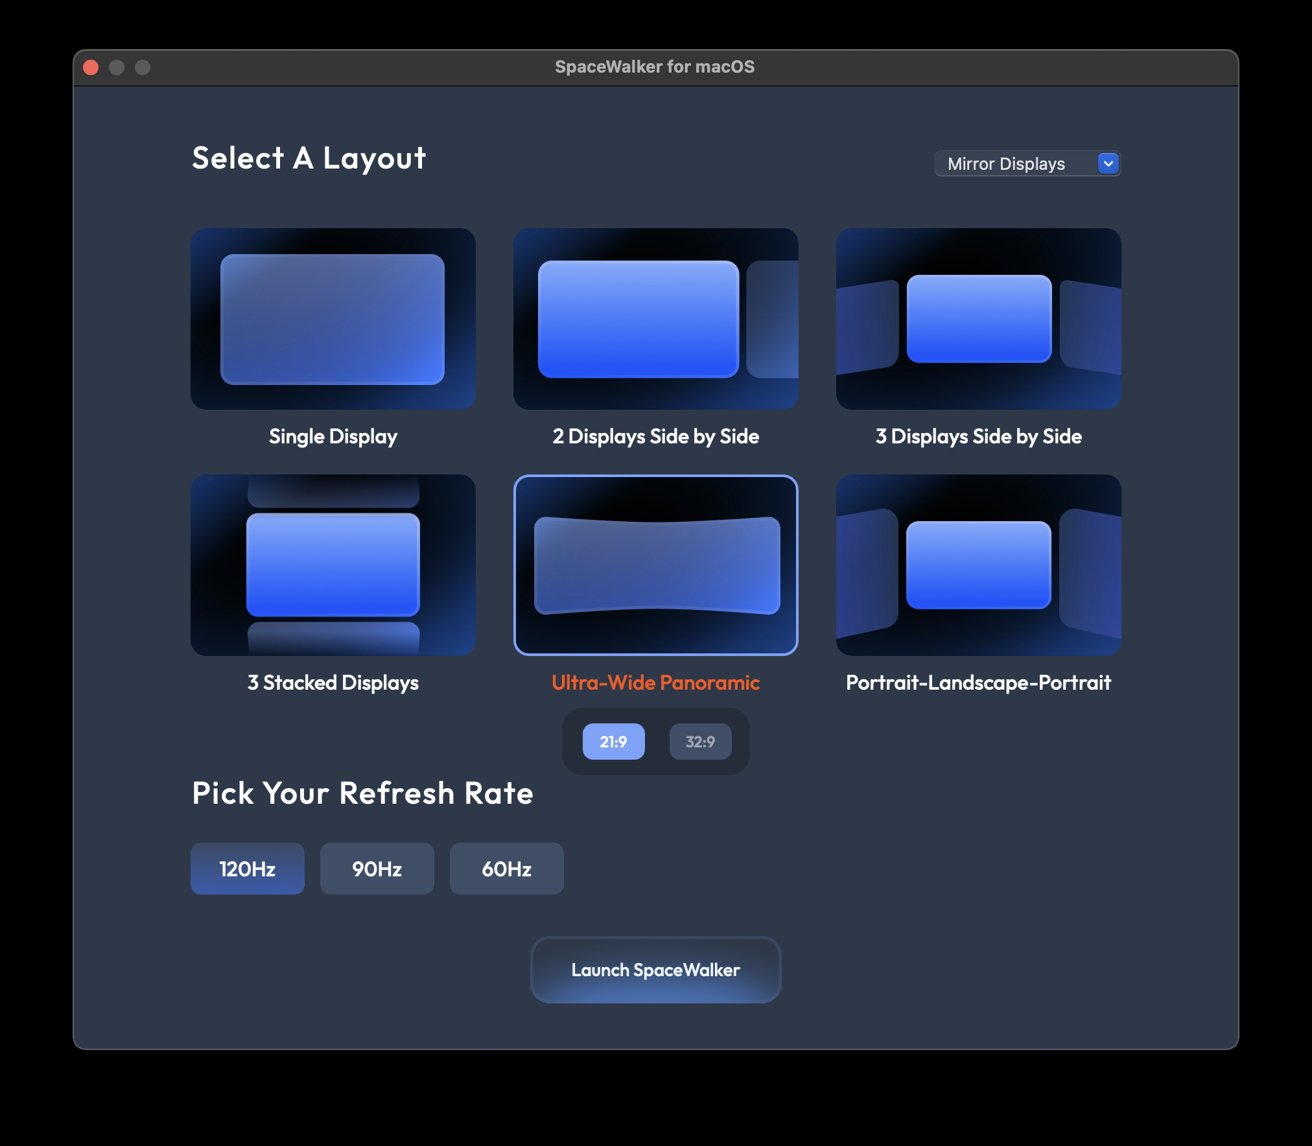This screenshot has width=1312, height=1146.
Task: Click the Launch SpaceWalker button
Action: click(656, 970)
